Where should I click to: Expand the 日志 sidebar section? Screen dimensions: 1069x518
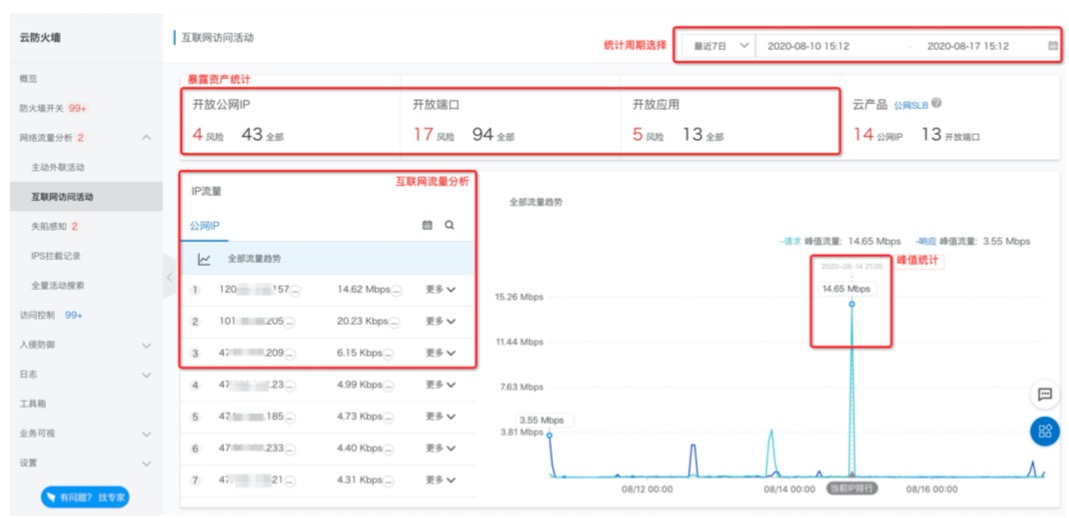pos(146,375)
